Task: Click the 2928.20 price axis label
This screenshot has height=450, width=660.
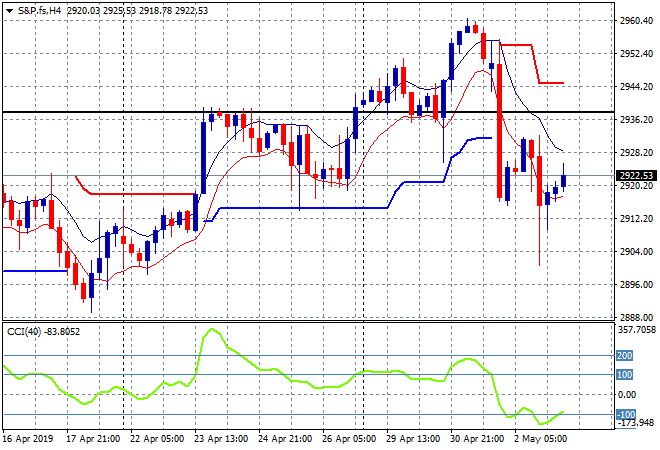Action: coord(636,152)
